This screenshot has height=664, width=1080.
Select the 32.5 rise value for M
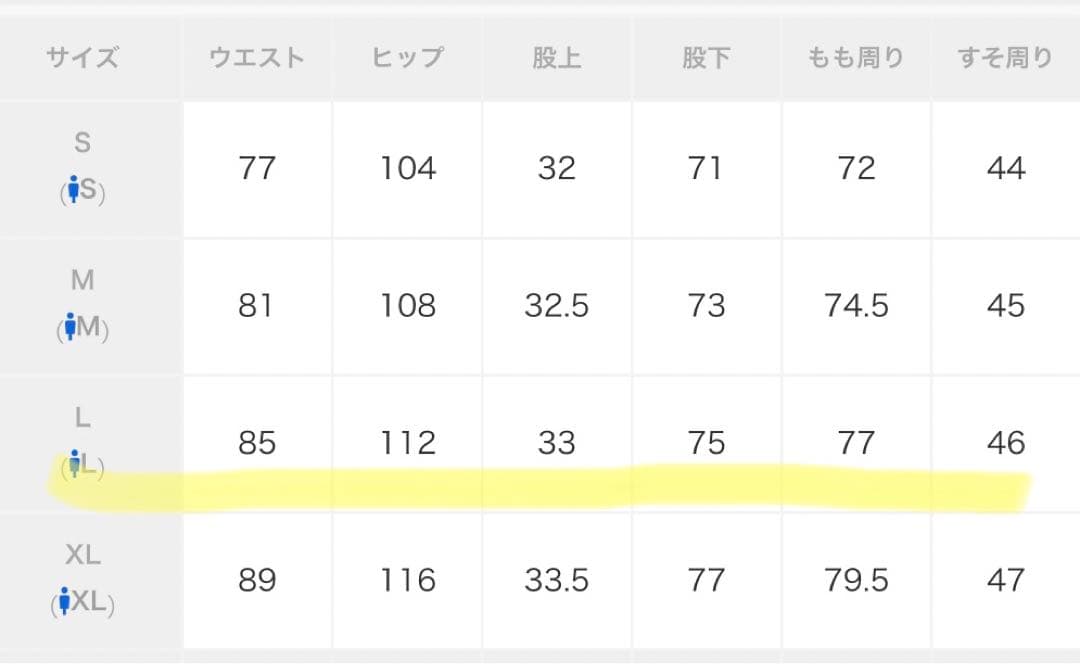556,305
